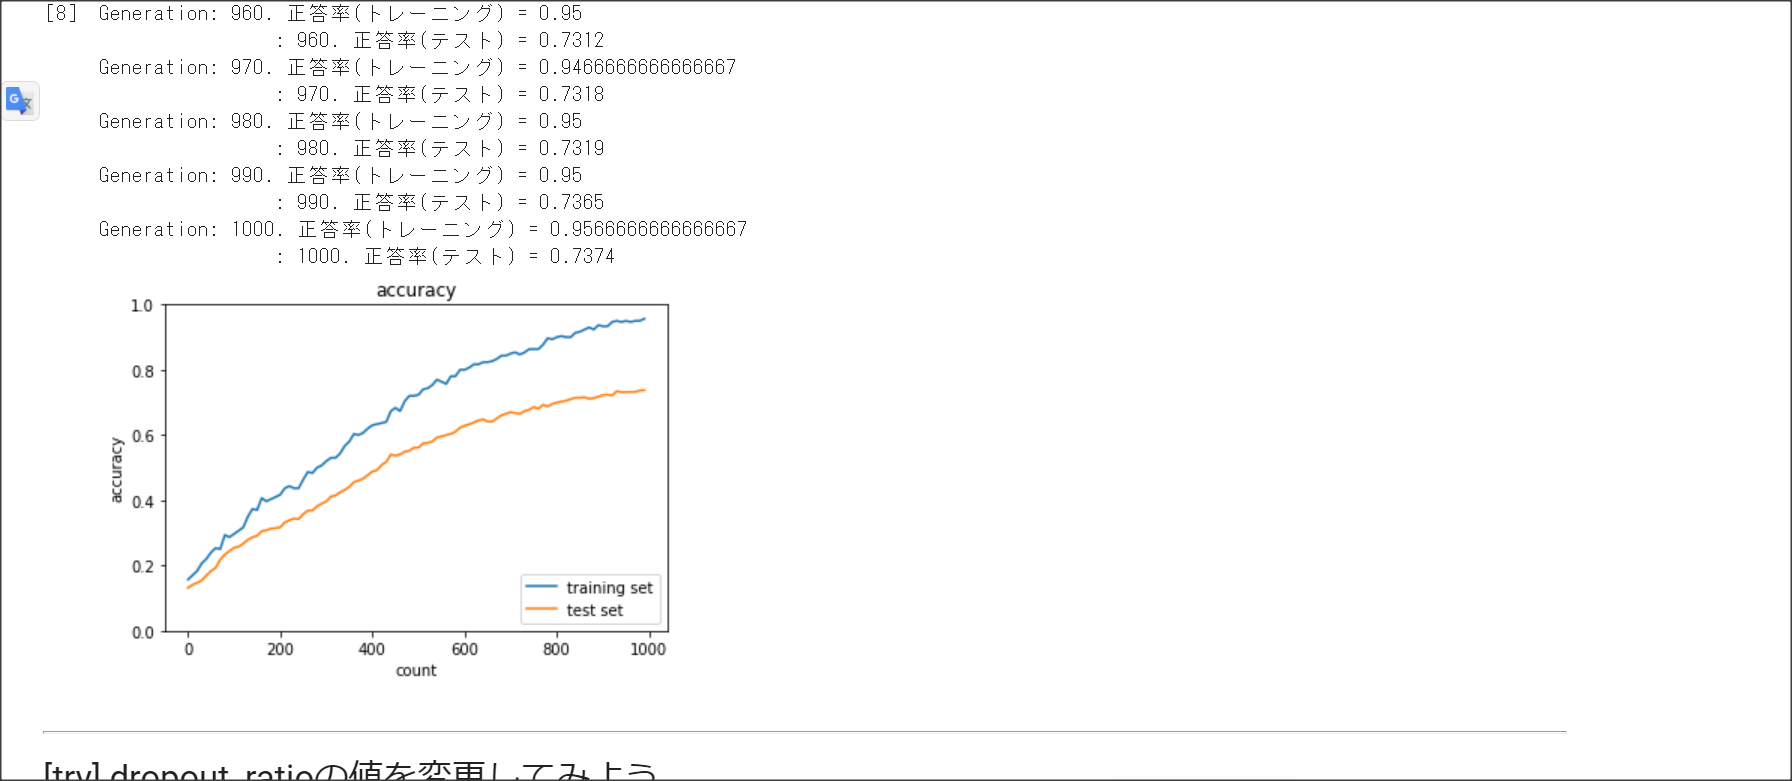Image resolution: width=1792 pixels, height=781 pixels.
Task: Select the Generation 980 training accuracy line
Action: (340, 121)
